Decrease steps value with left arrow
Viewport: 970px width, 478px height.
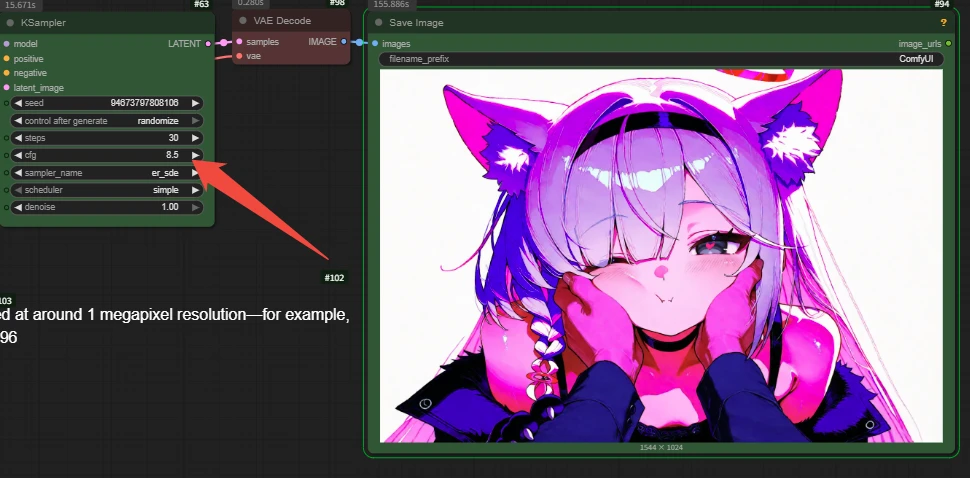point(17,138)
